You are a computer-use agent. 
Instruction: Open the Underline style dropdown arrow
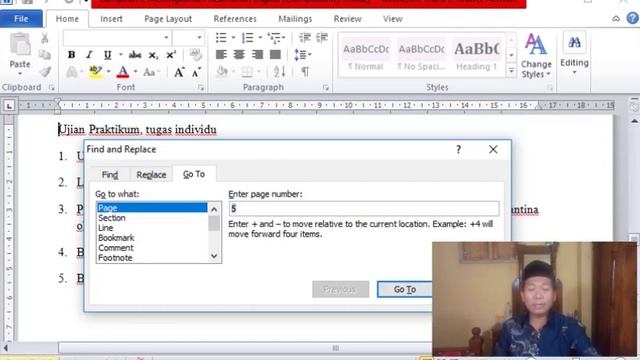tap(121, 55)
